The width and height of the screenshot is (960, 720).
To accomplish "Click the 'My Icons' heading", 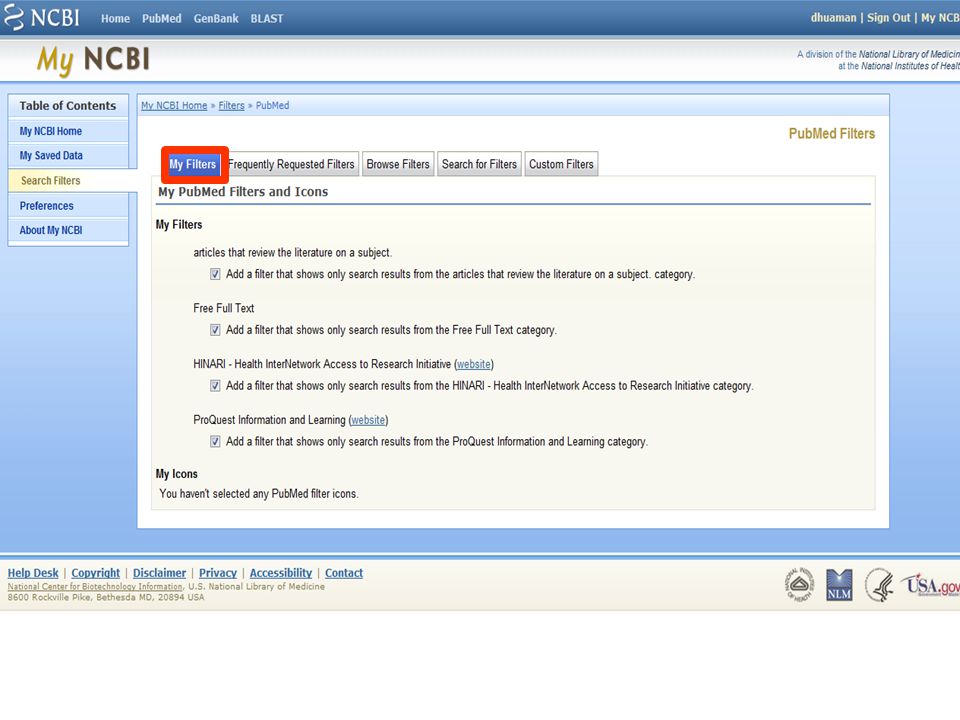I will click(176, 474).
